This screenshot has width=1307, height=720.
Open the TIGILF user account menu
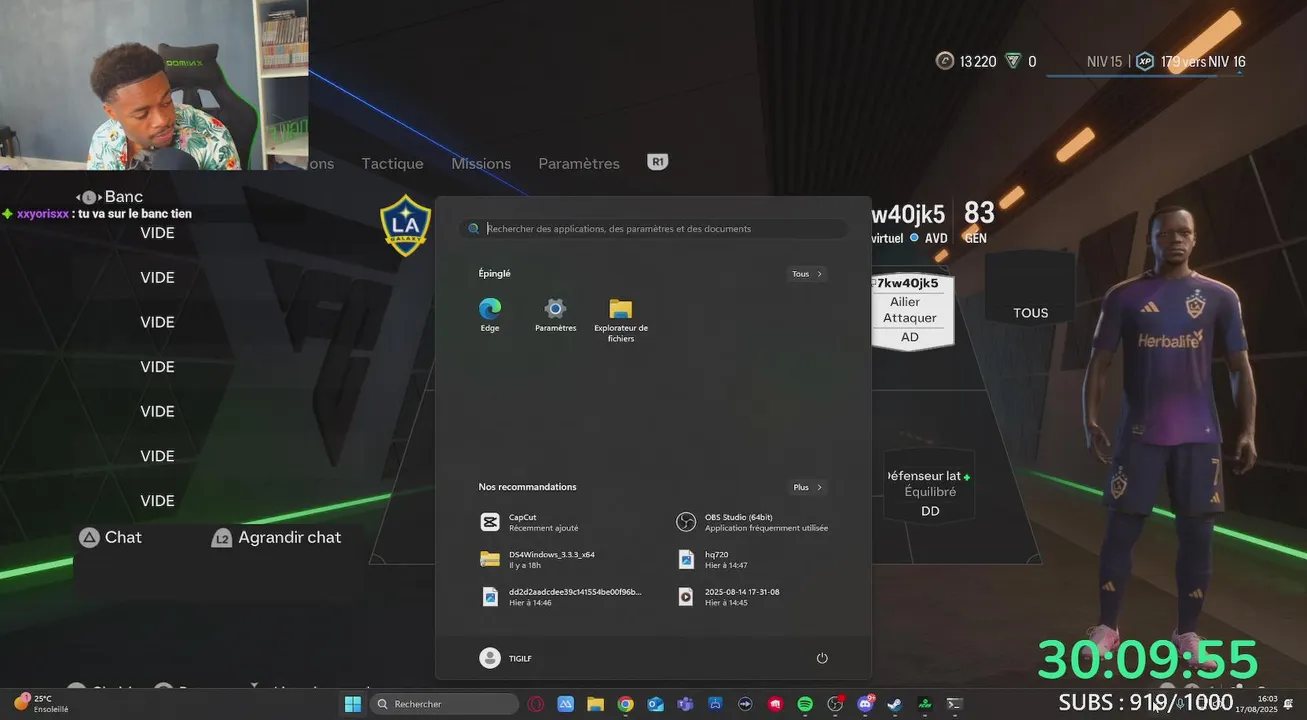point(506,658)
